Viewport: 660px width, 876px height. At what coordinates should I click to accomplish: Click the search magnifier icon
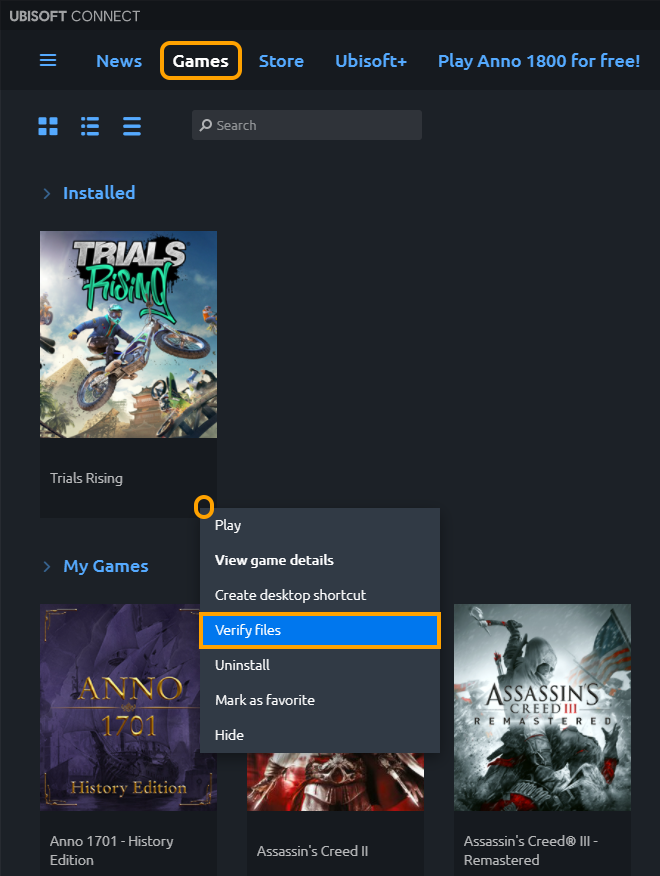tap(206, 125)
